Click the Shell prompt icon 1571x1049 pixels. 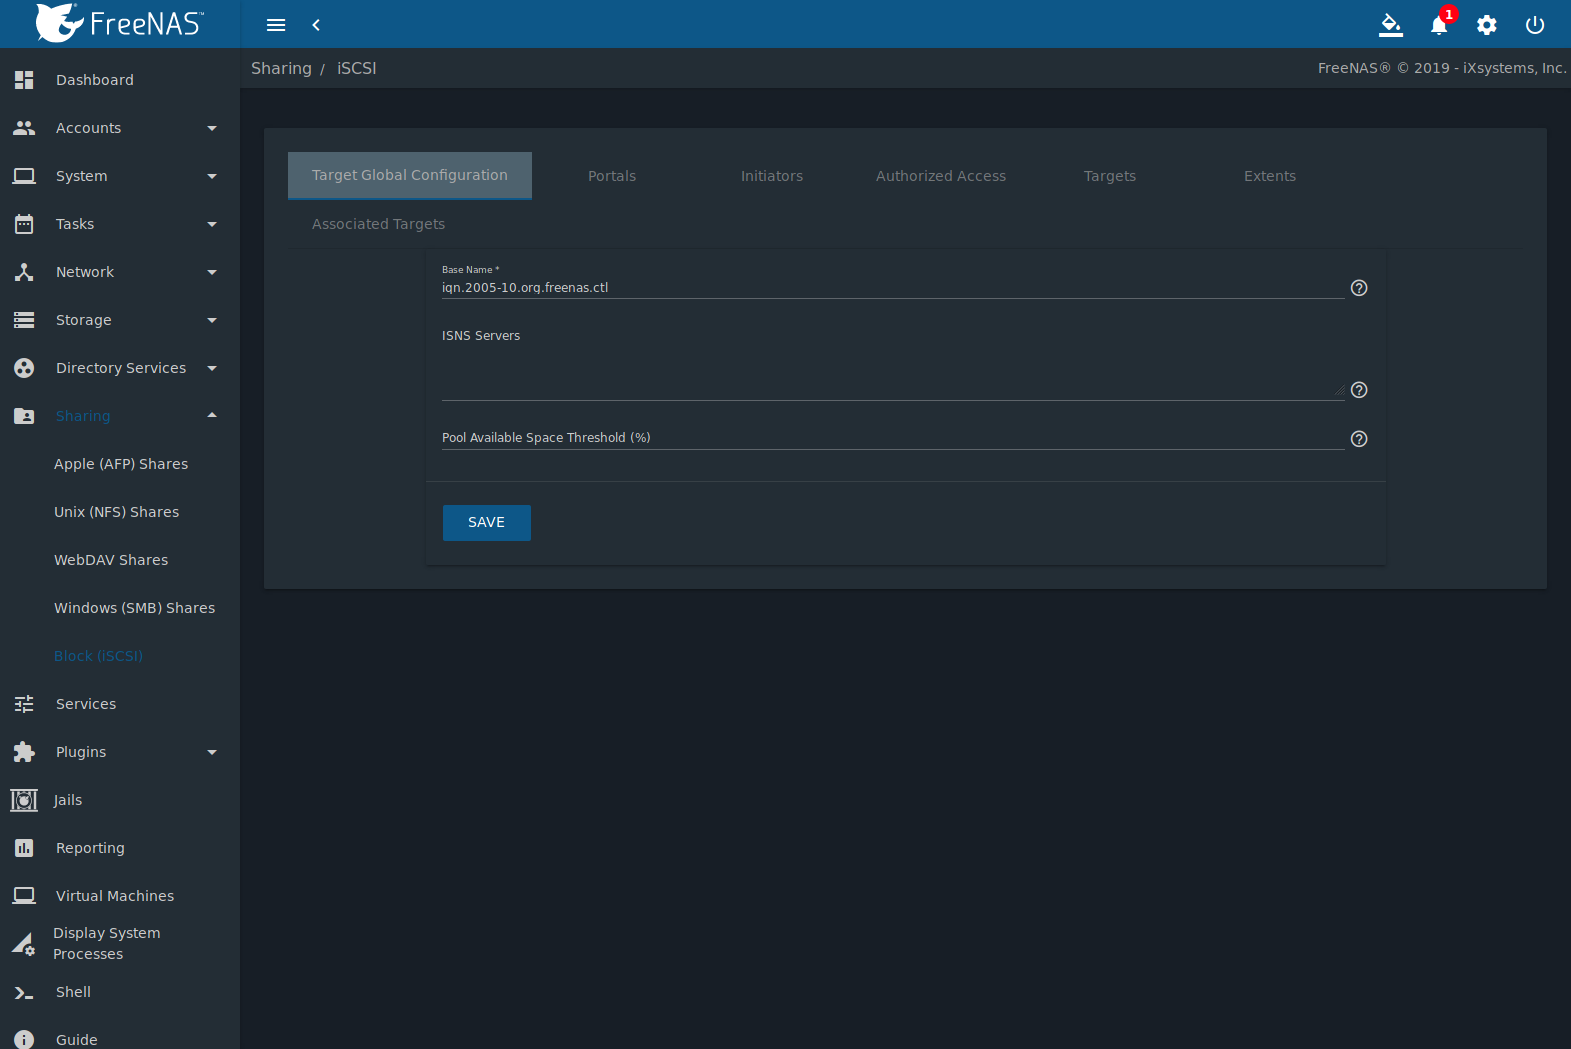(x=24, y=992)
